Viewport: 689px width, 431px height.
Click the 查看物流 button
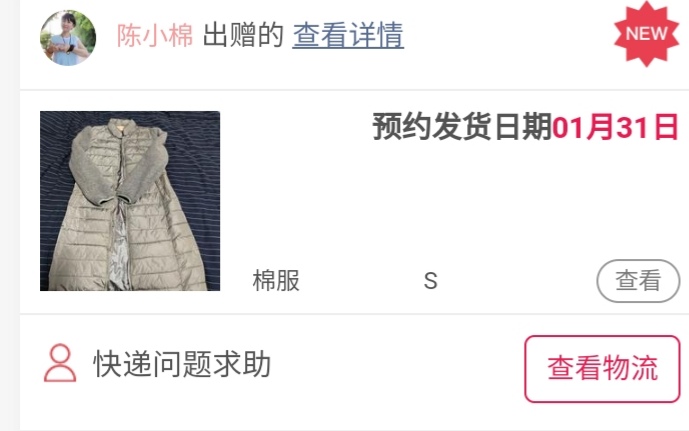click(x=602, y=369)
